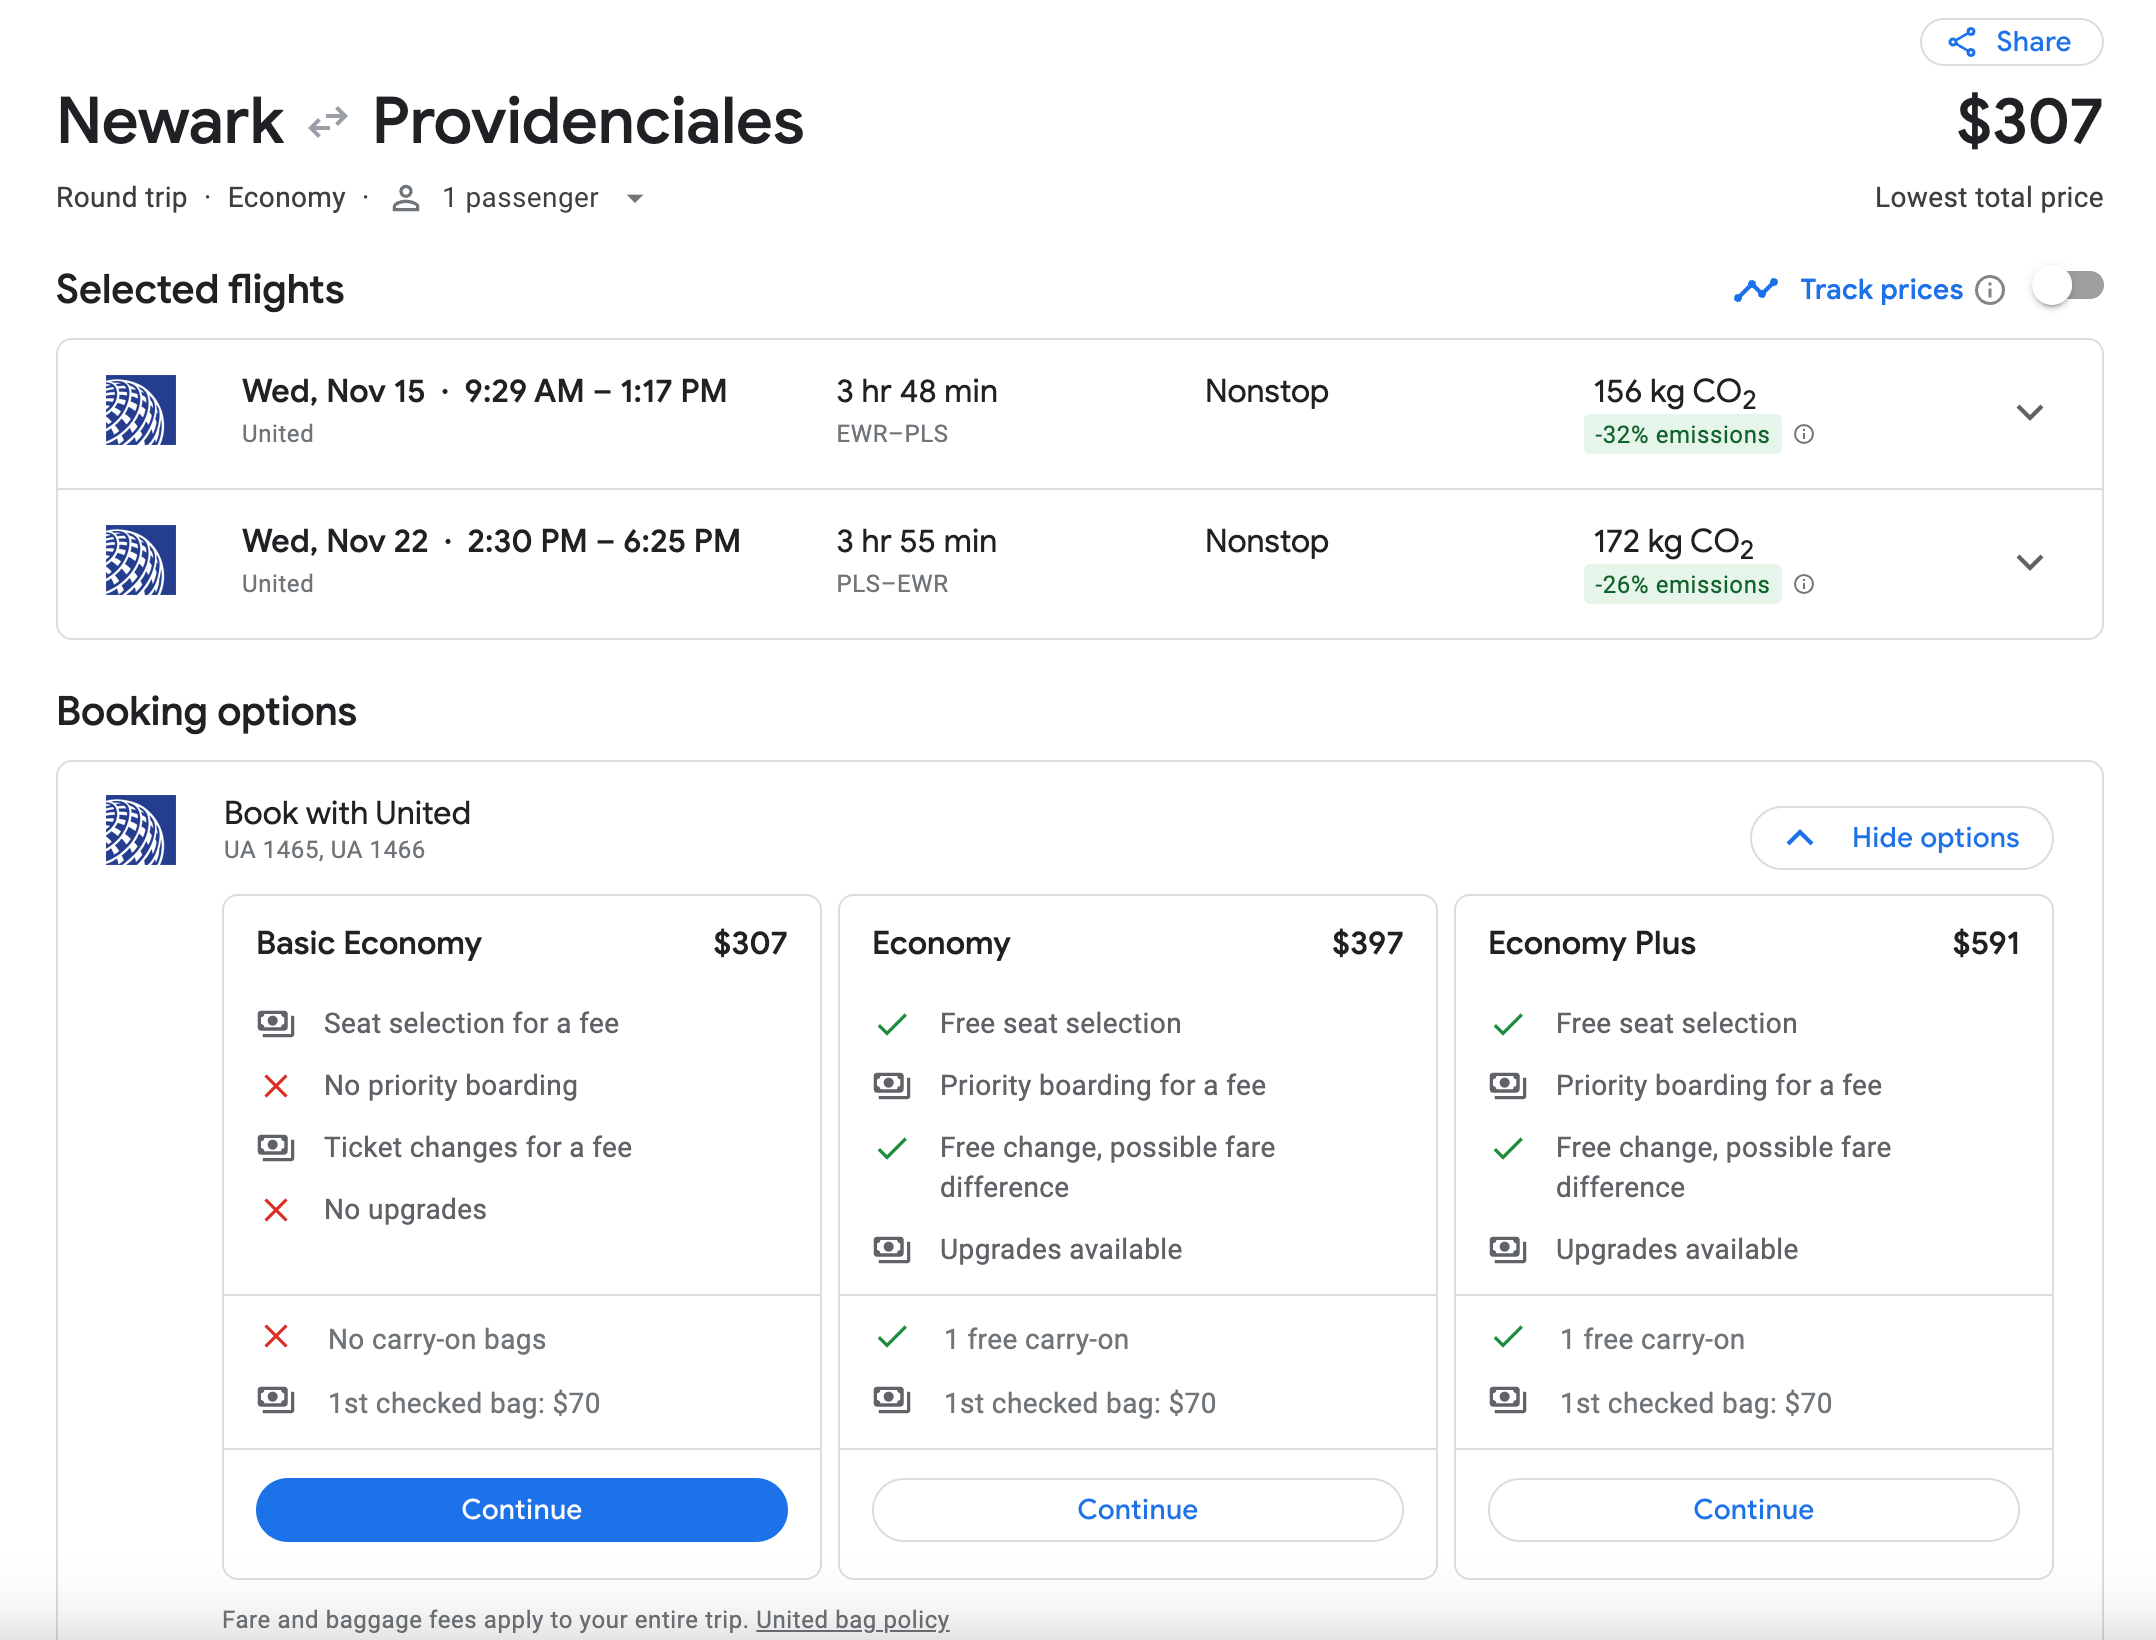
Task: Enable the Track prices toggle
Action: [x=2068, y=288]
